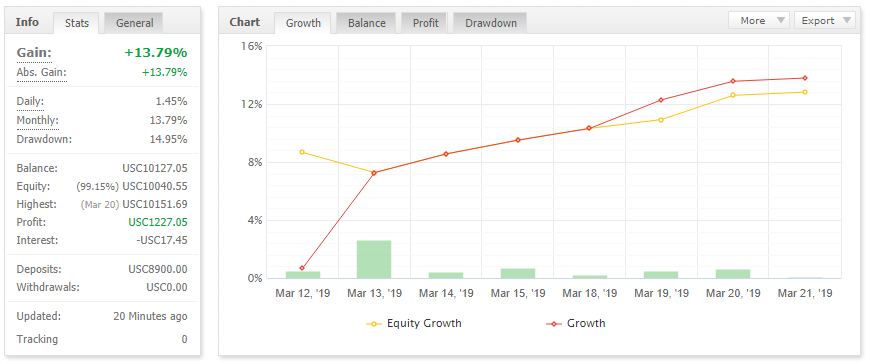Click the Daily label

pos(30,102)
